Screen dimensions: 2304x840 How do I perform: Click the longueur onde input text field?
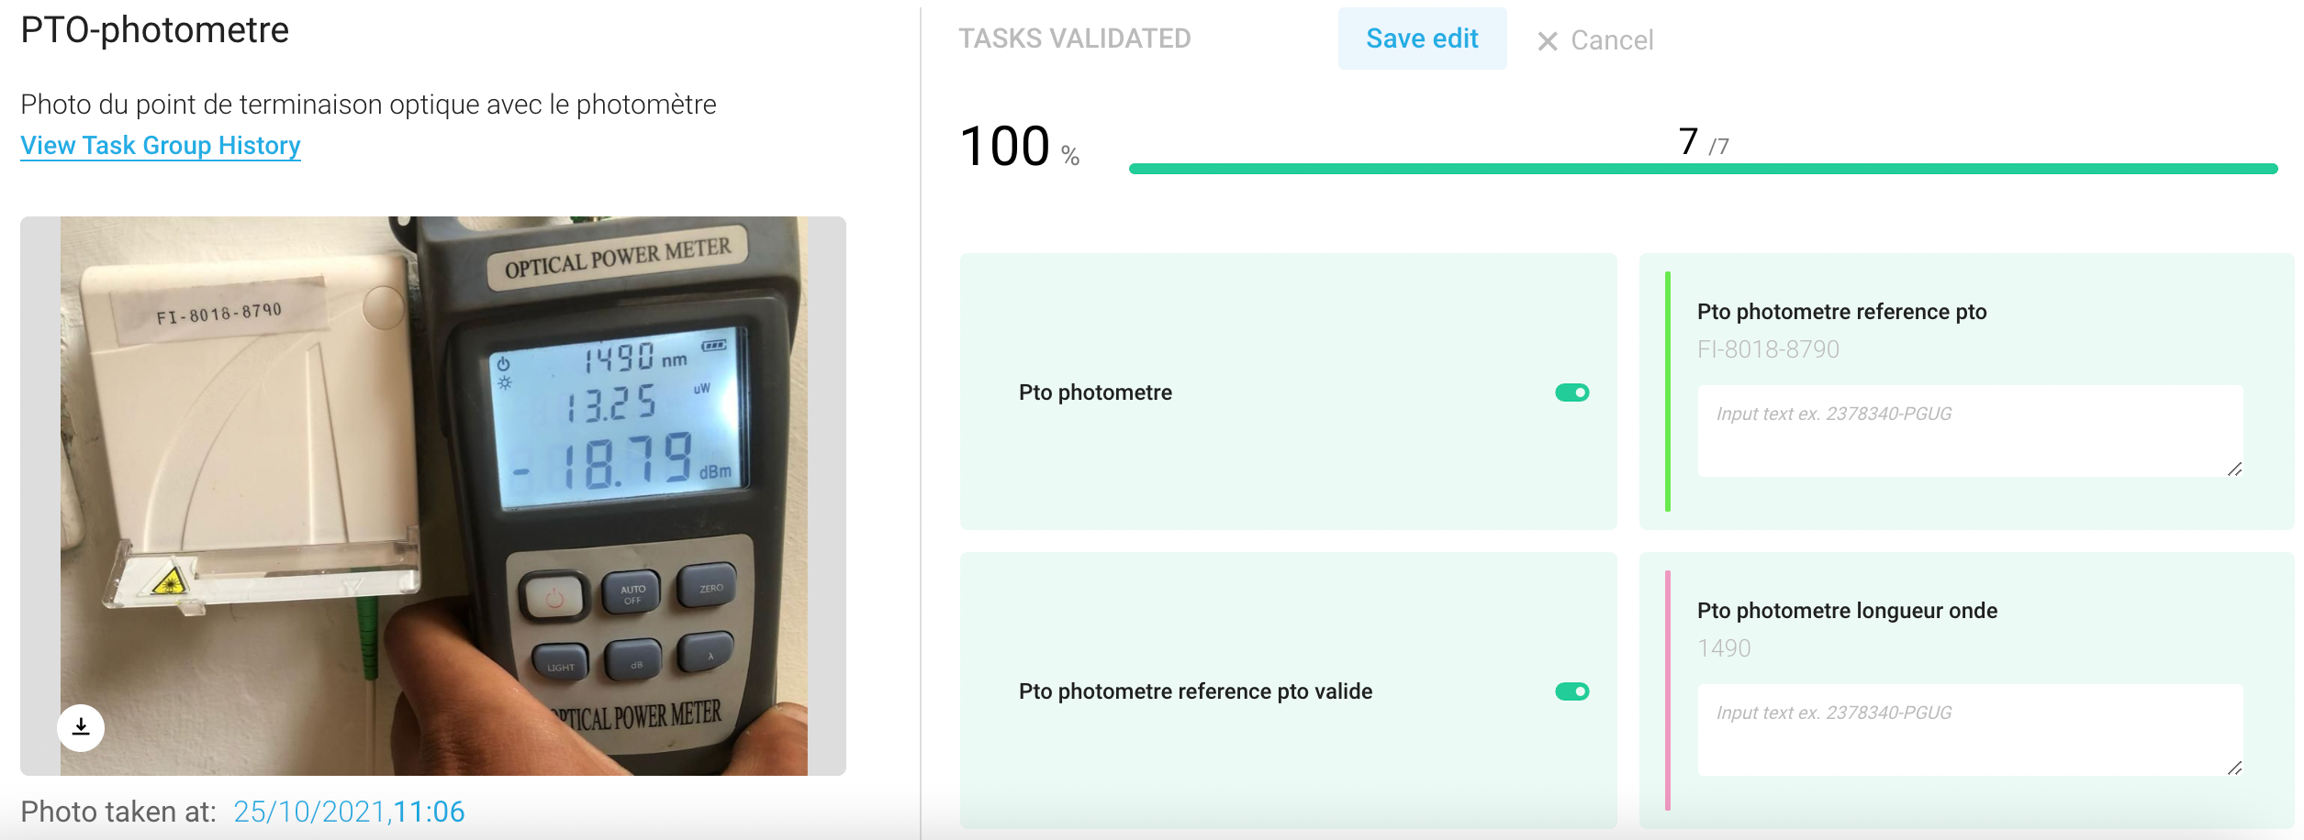(x=1970, y=730)
